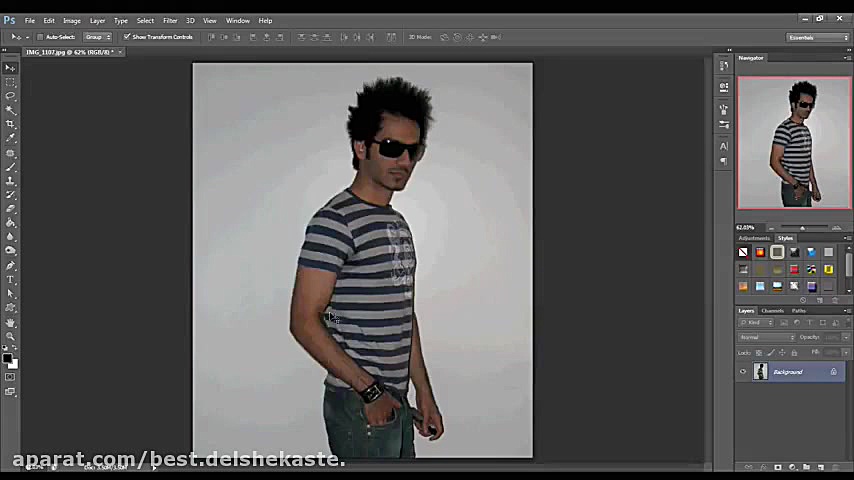Open the History panel icon
The height and width of the screenshot is (480, 854).
tap(723, 66)
